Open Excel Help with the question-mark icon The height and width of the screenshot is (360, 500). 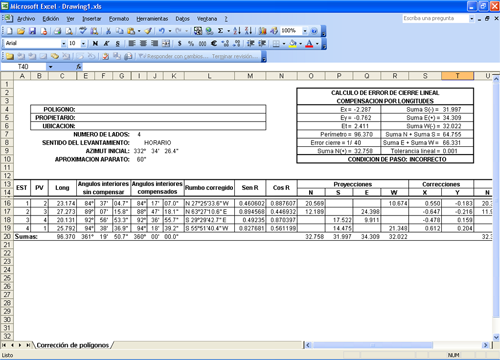pos(314,31)
